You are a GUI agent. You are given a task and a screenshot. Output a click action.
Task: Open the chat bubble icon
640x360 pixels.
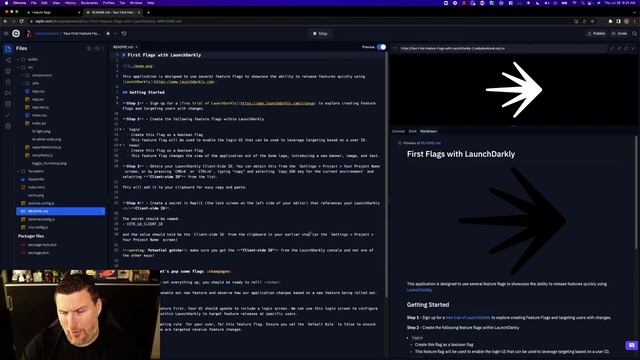(631, 345)
